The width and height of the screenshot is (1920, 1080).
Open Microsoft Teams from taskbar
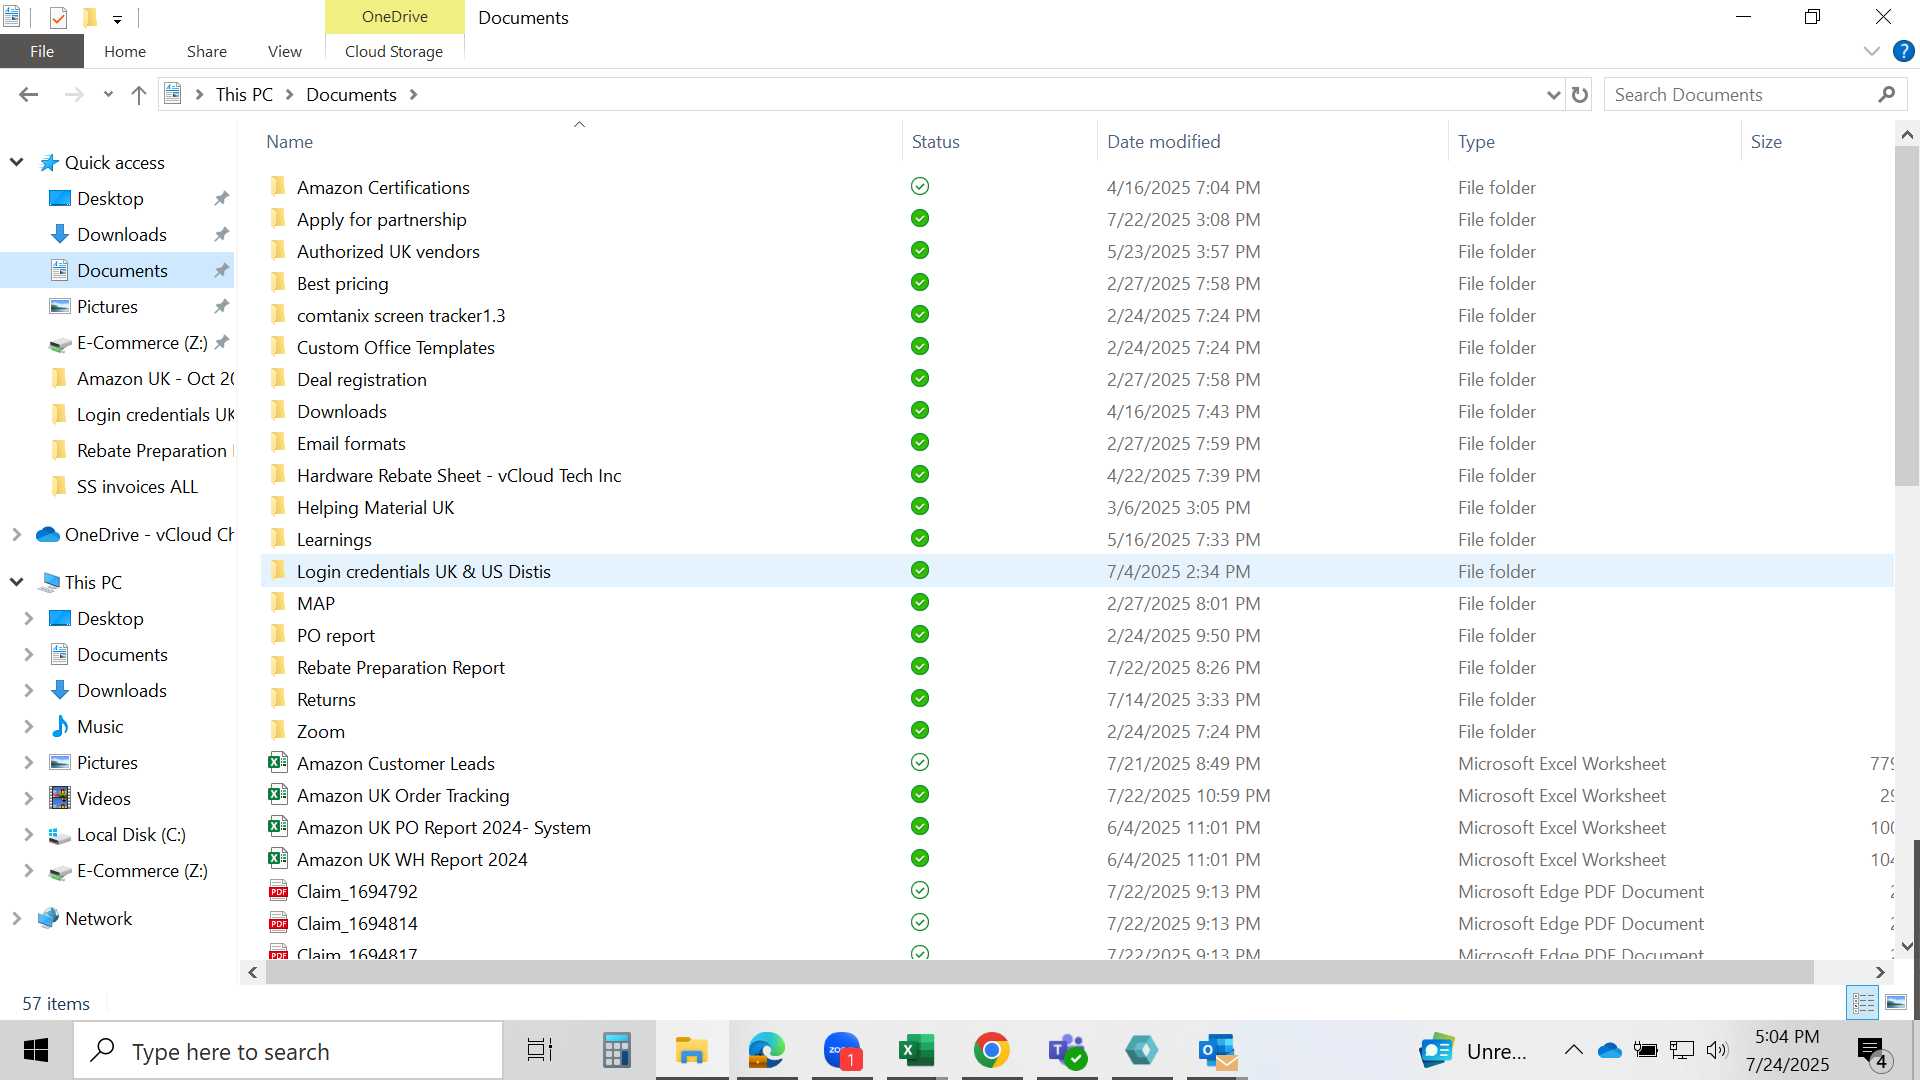click(1067, 1051)
